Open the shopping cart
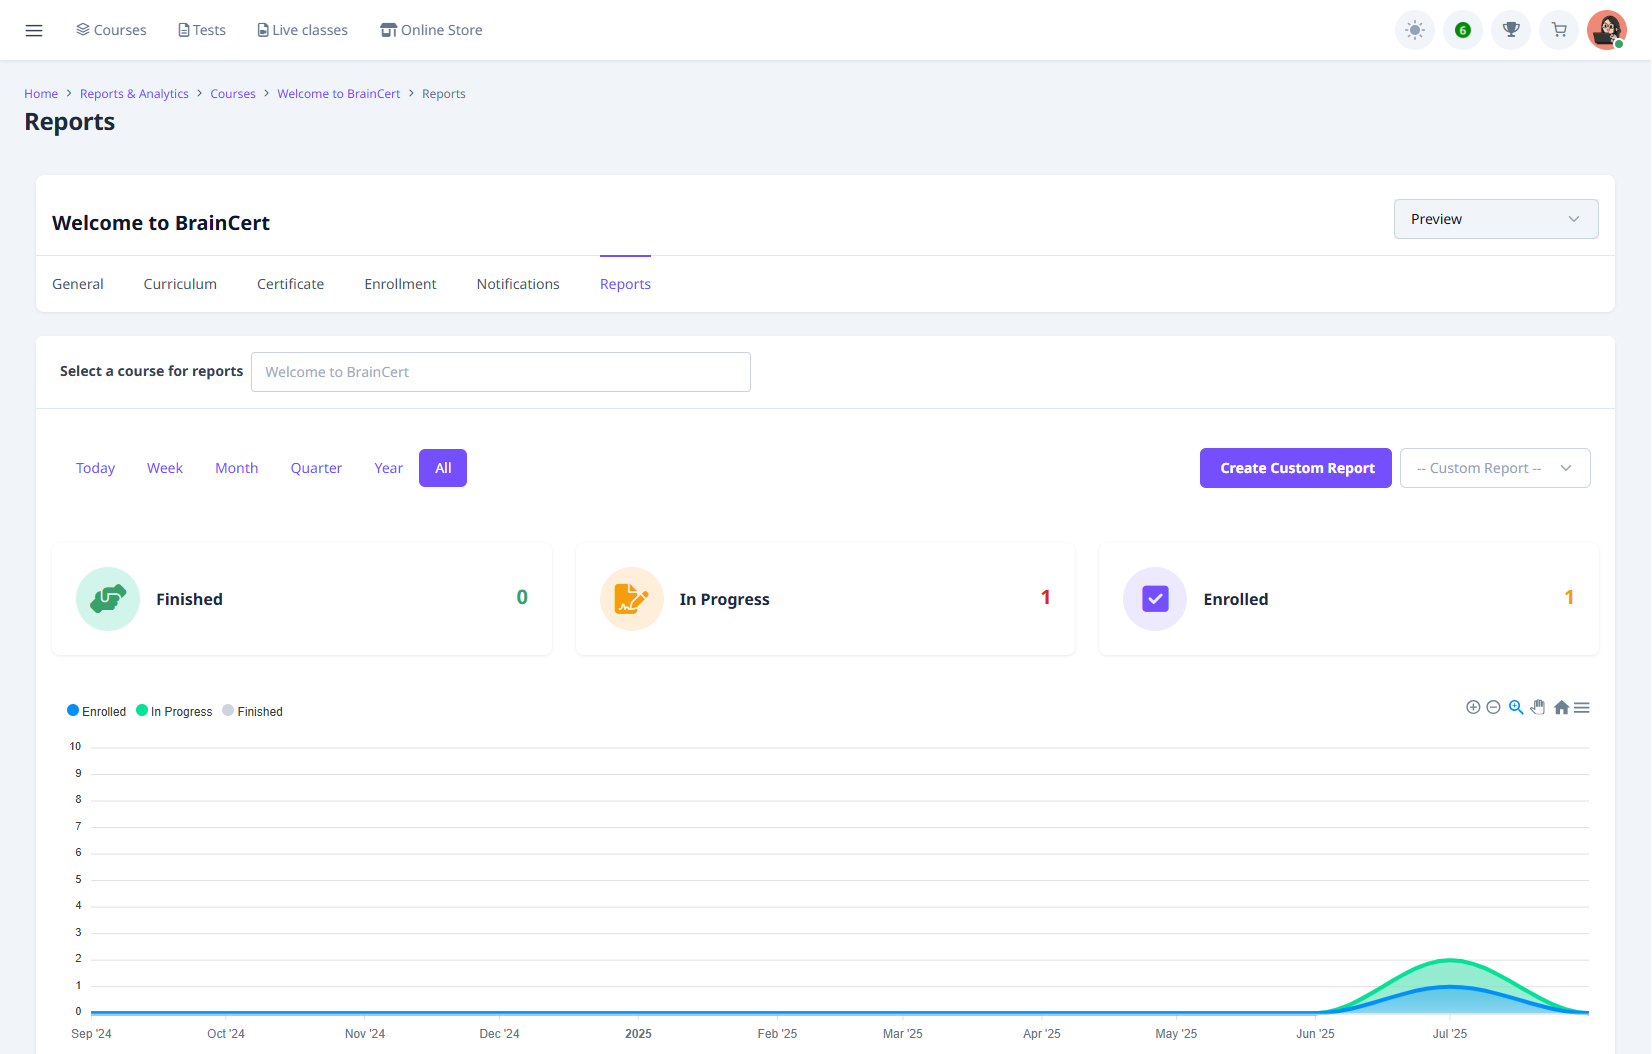Screen dimensions: 1652x1054 tap(1558, 30)
